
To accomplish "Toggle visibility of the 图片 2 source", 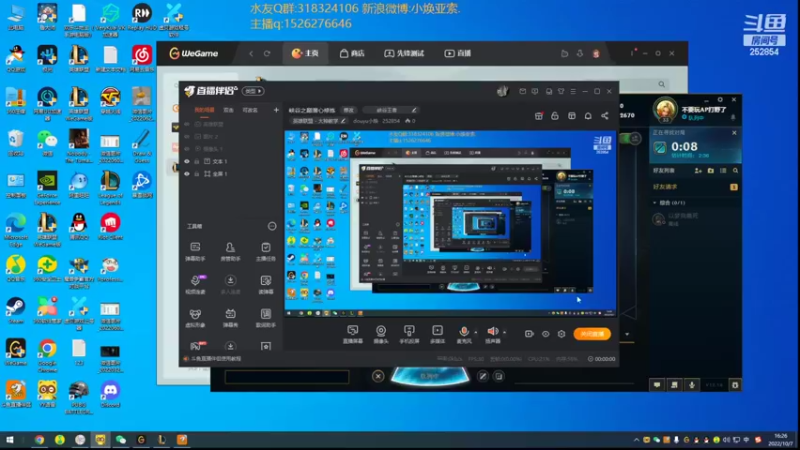I will coord(187,137).
